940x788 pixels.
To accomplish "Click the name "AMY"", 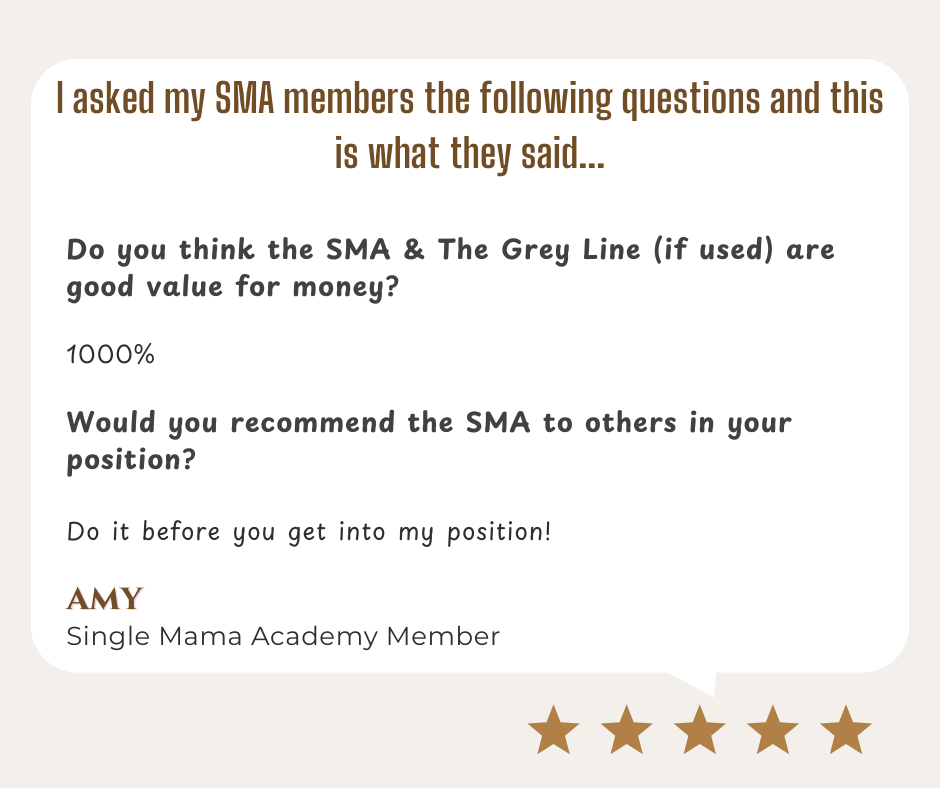I will (104, 599).
